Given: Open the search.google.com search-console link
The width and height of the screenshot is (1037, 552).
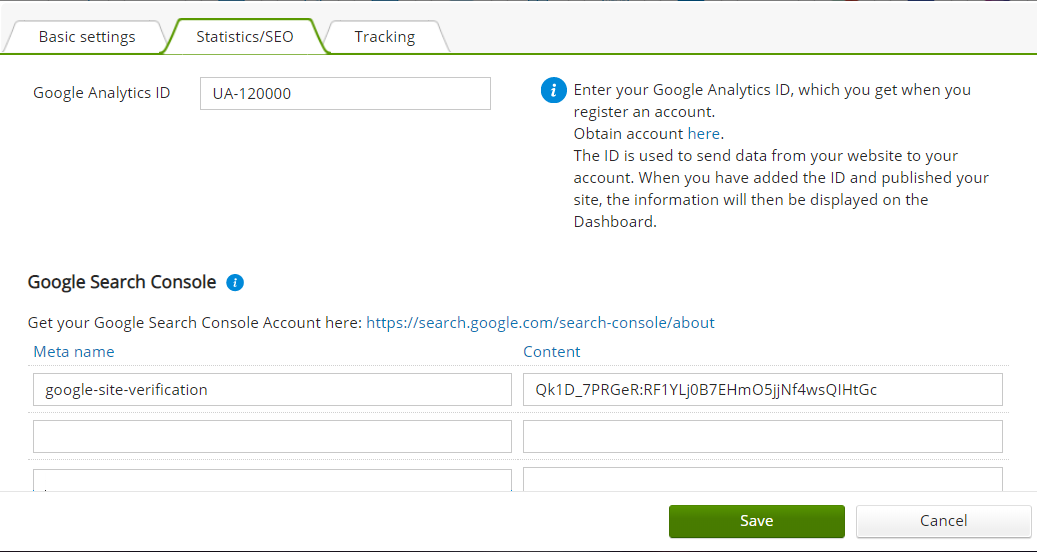Looking at the screenshot, I should coord(540,323).
